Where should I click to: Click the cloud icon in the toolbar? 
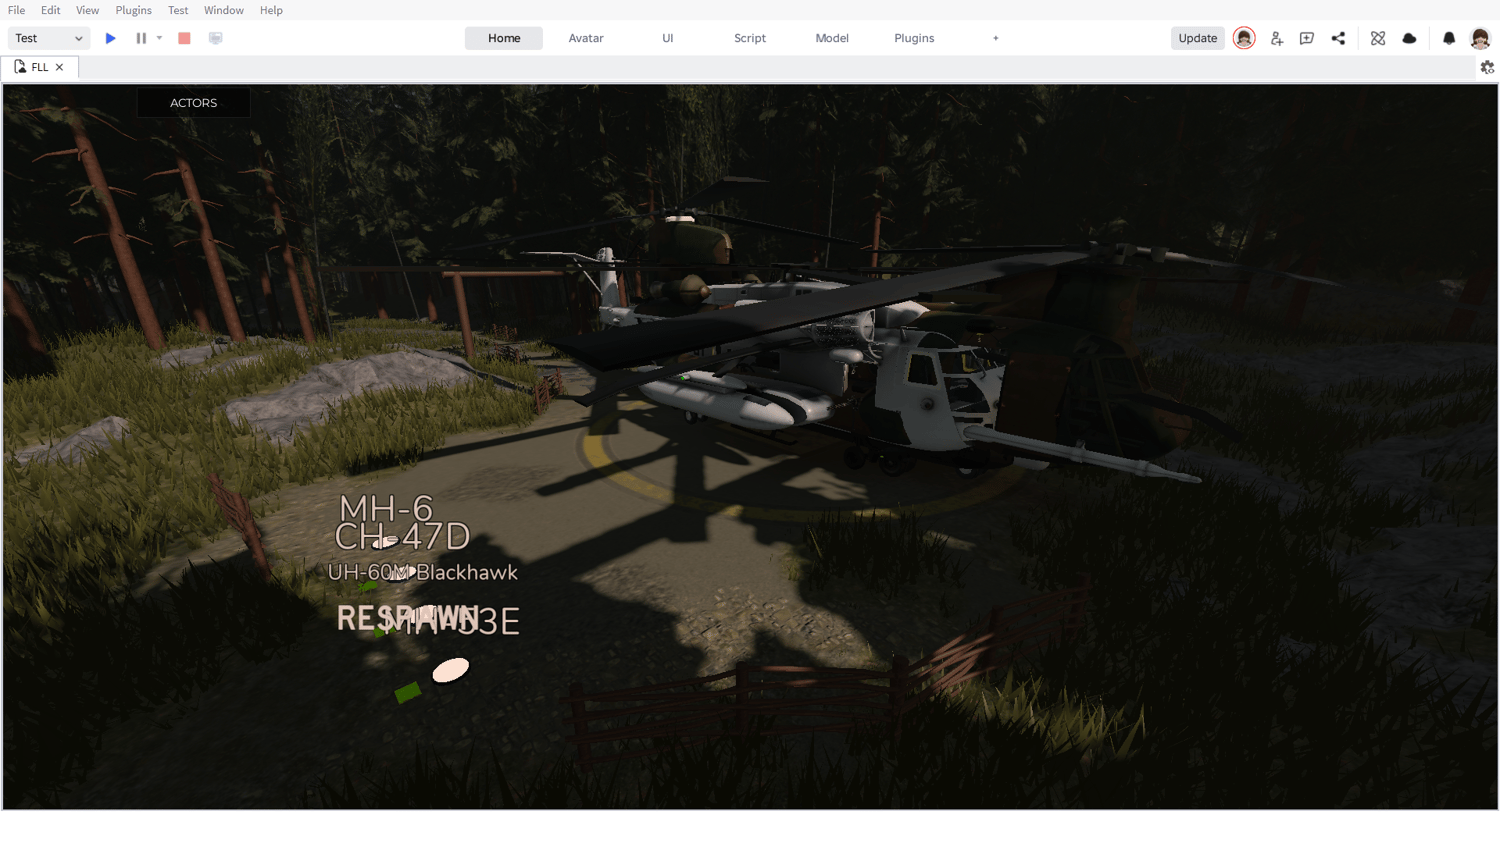tap(1409, 38)
